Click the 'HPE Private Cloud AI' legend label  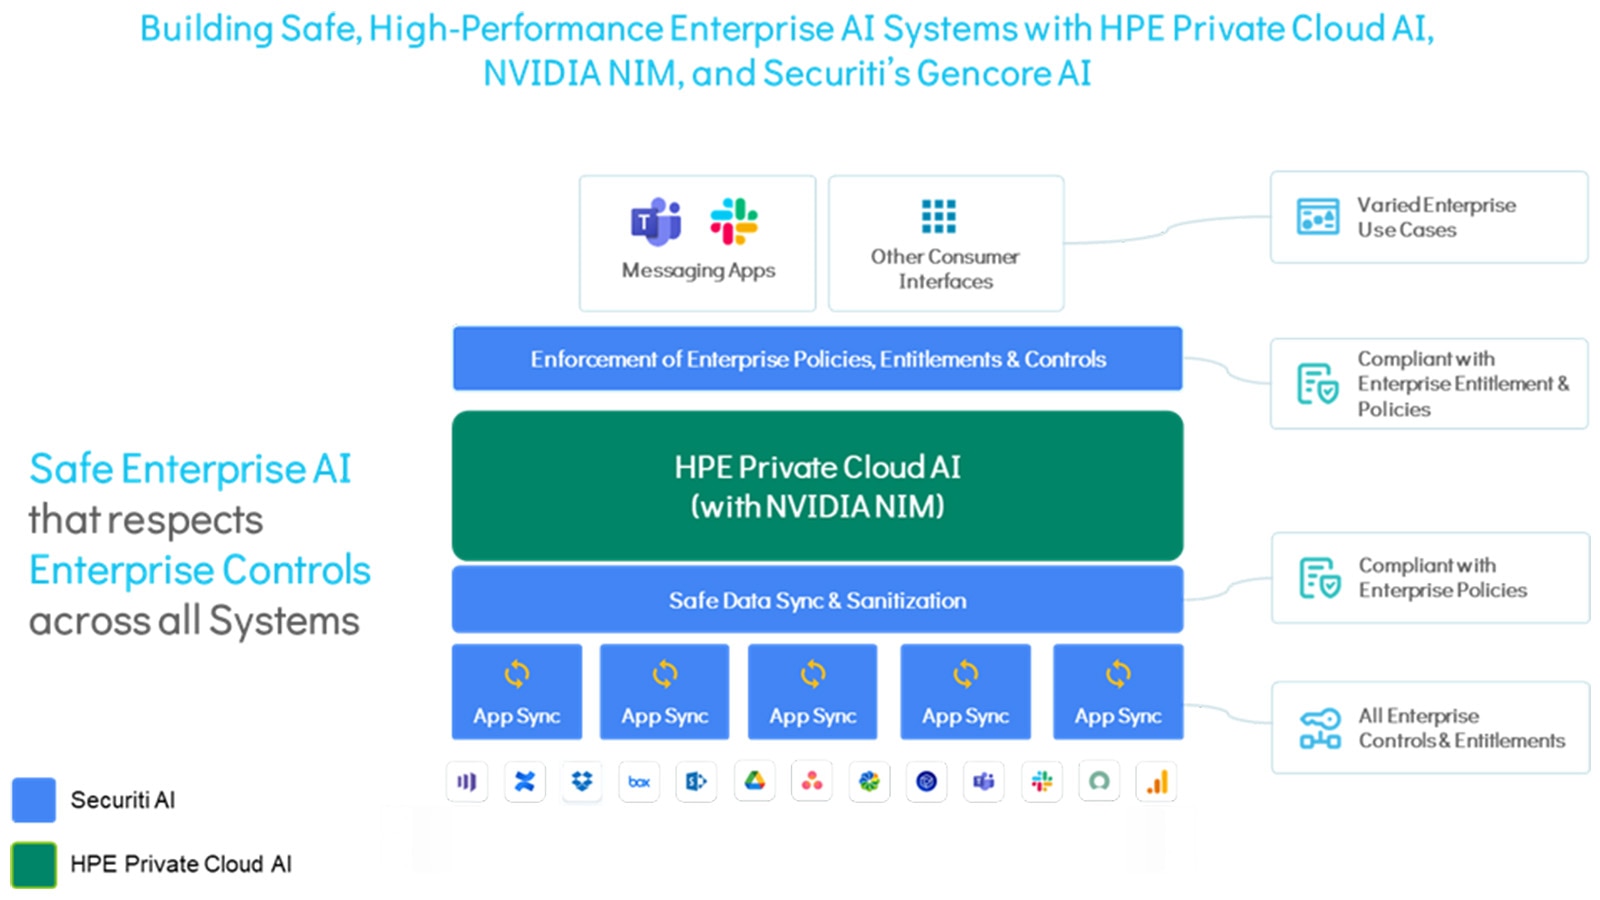point(181,864)
